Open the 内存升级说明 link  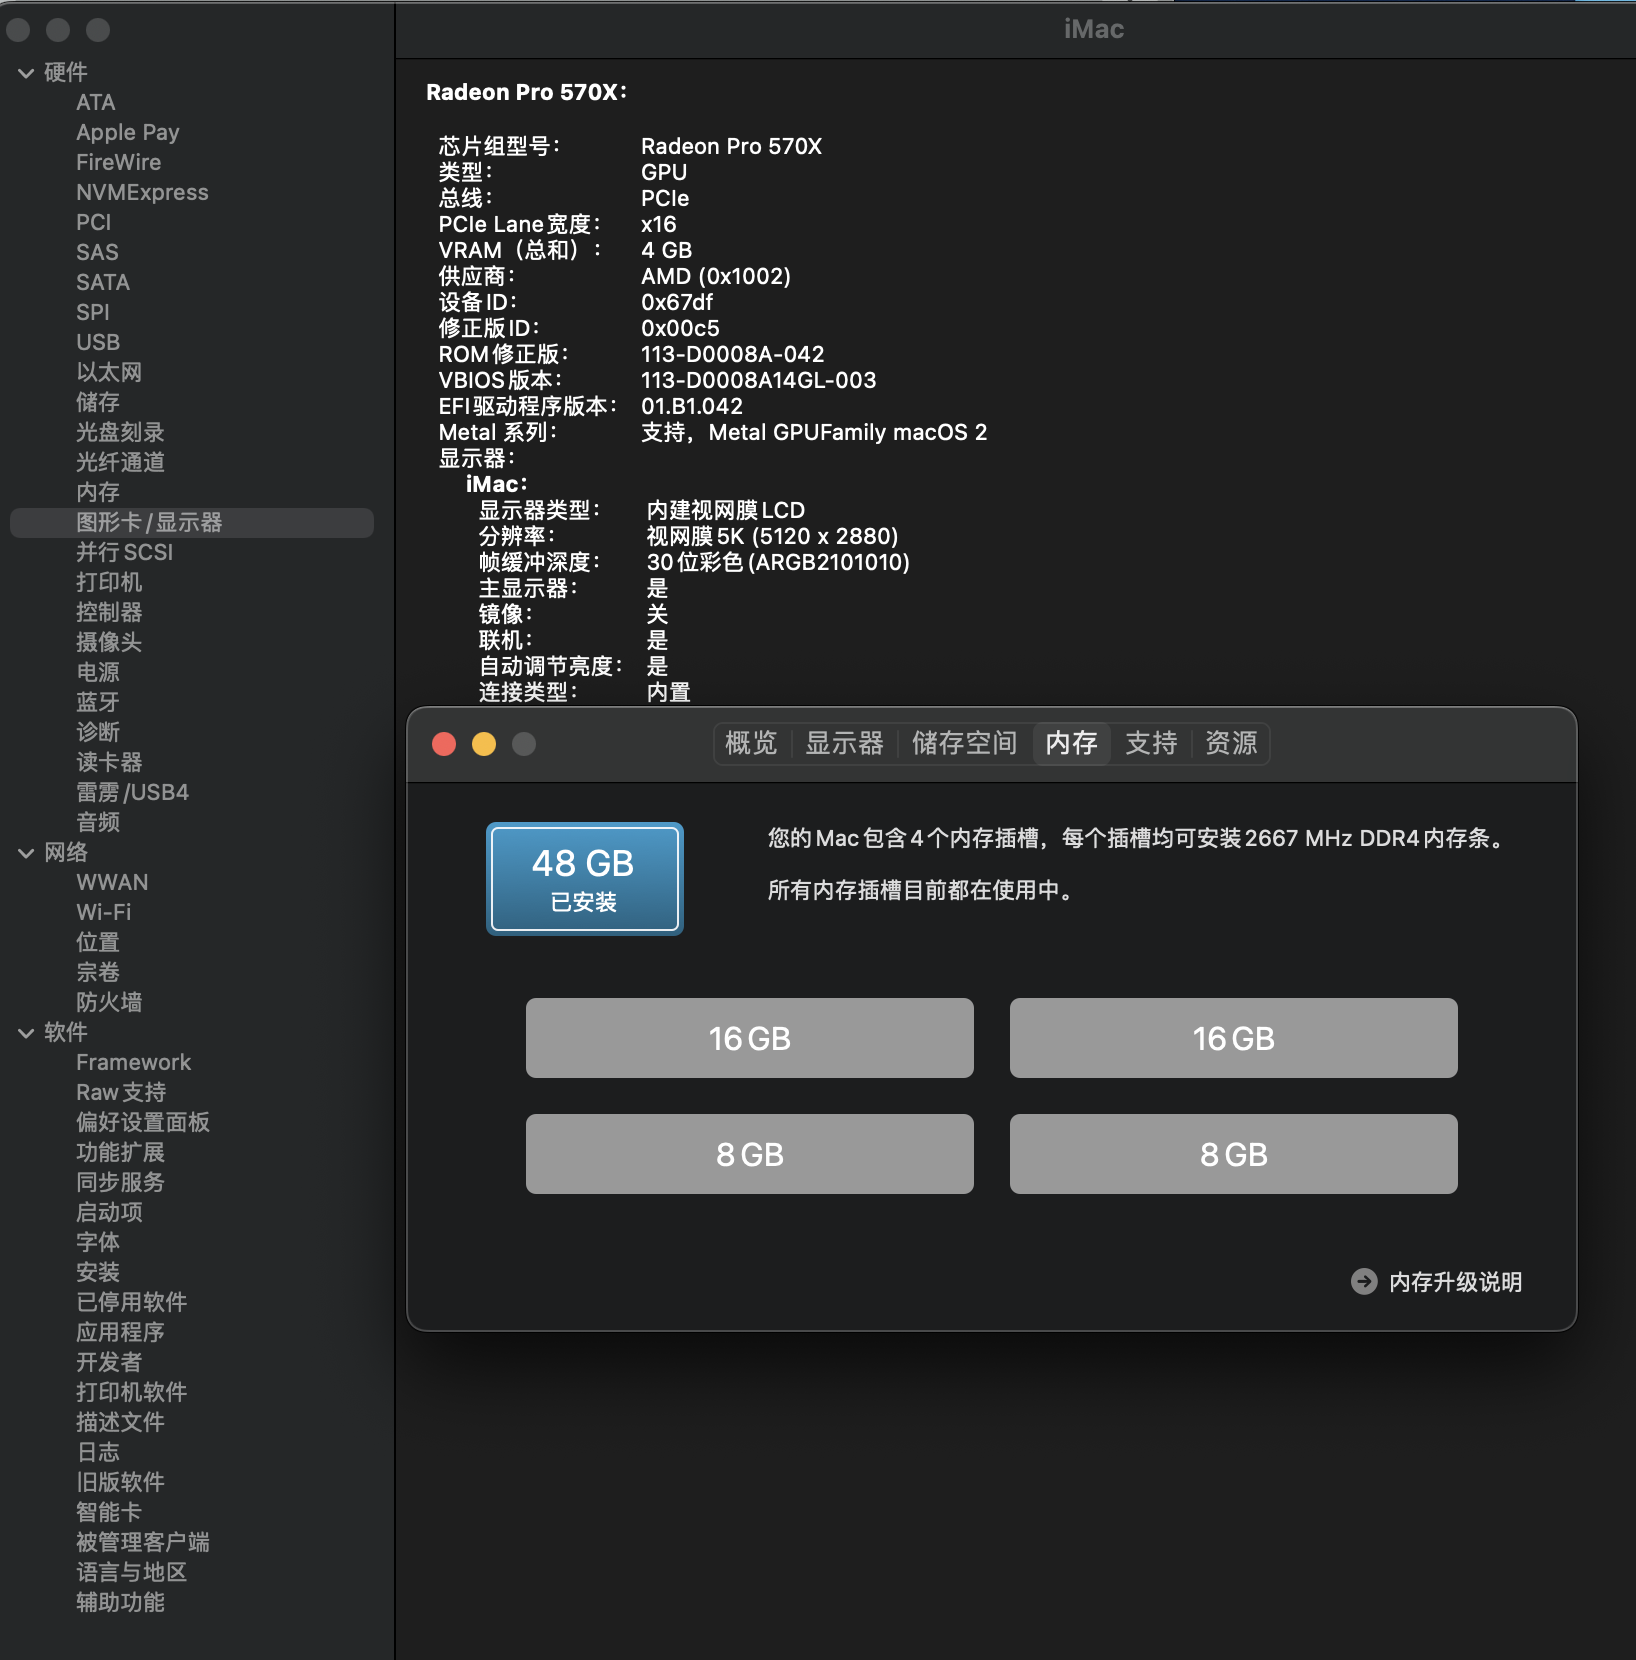[1455, 1282]
